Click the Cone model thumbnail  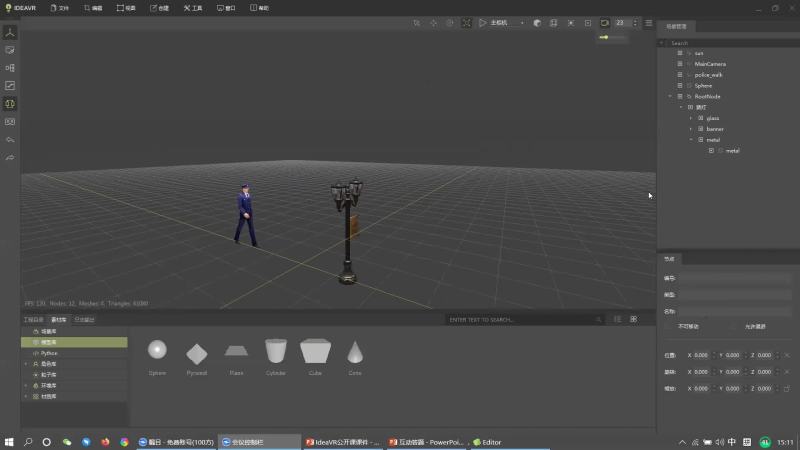355,352
